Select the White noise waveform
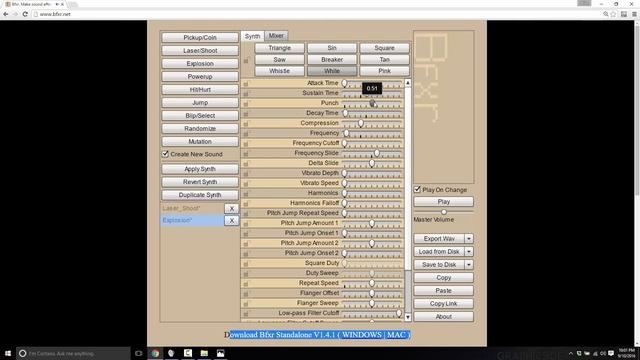The width and height of the screenshot is (640, 360). [332, 71]
